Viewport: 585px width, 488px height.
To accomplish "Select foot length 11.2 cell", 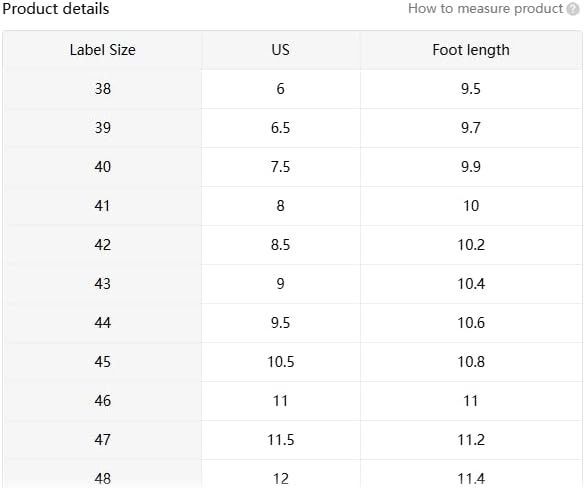I will coord(471,440).
